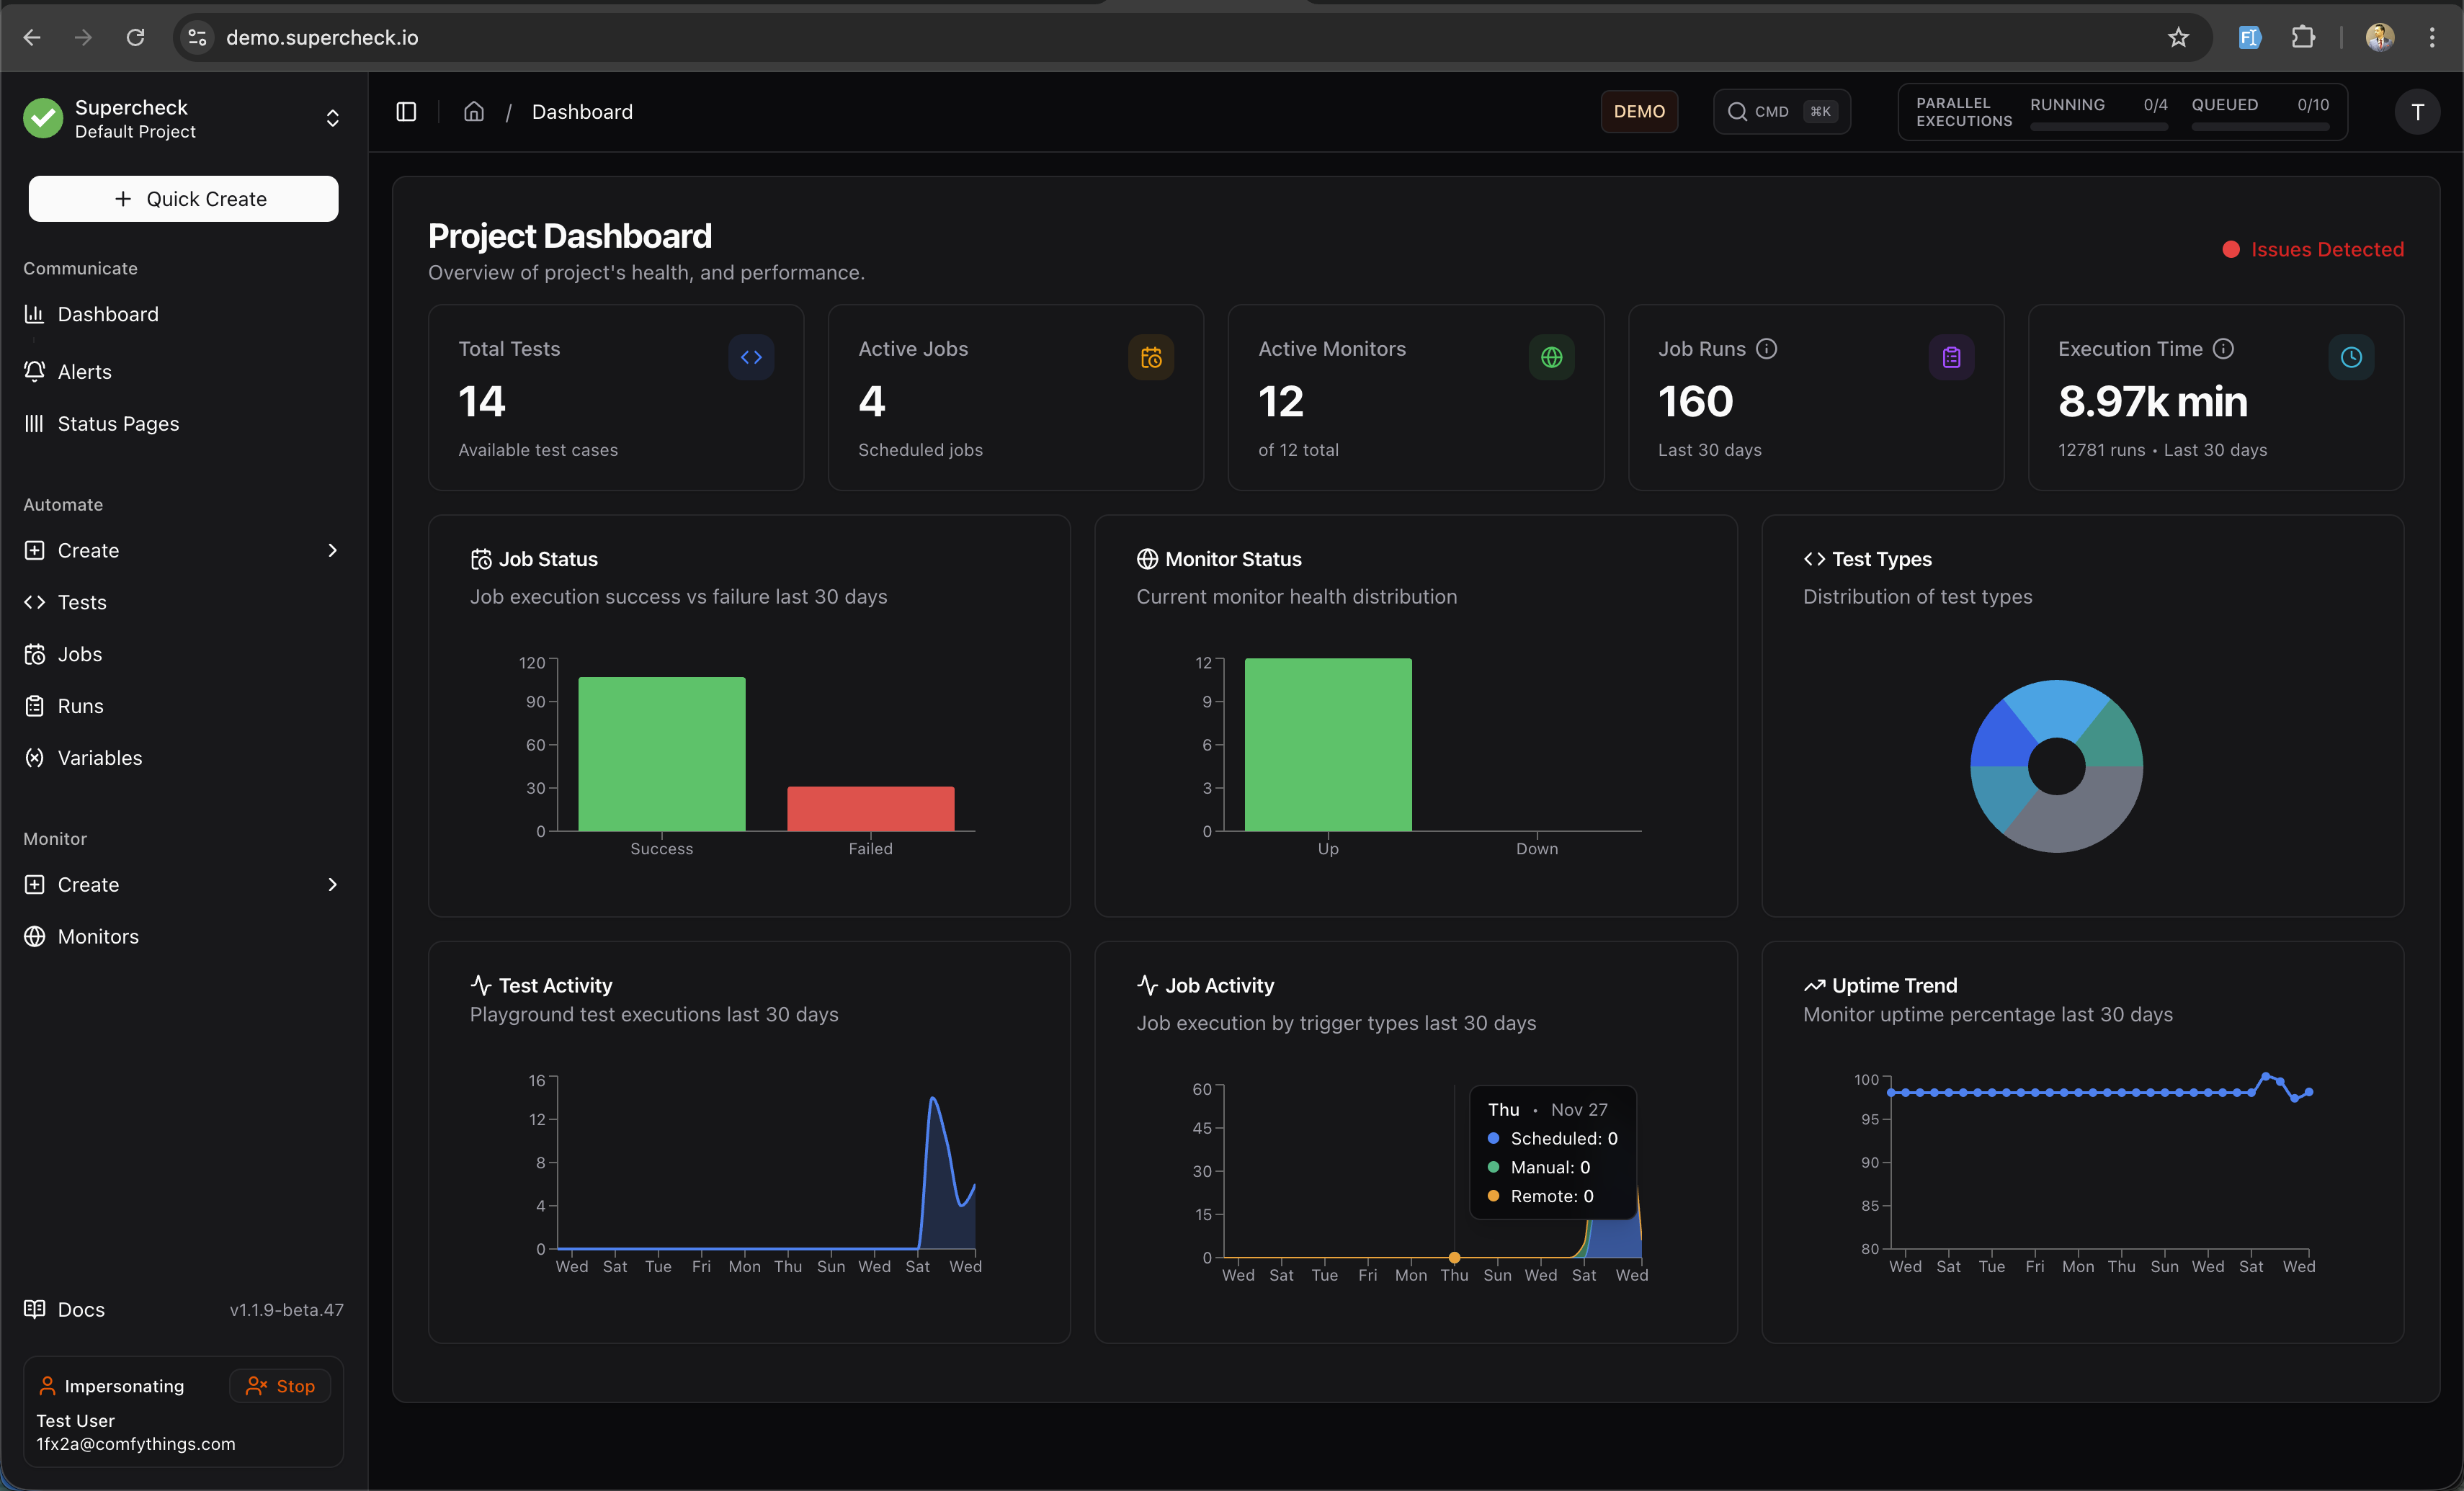Screen dimensions: 2464x1491
Task: Open Alerts in the sidebar
Action: tap(84, 371)
